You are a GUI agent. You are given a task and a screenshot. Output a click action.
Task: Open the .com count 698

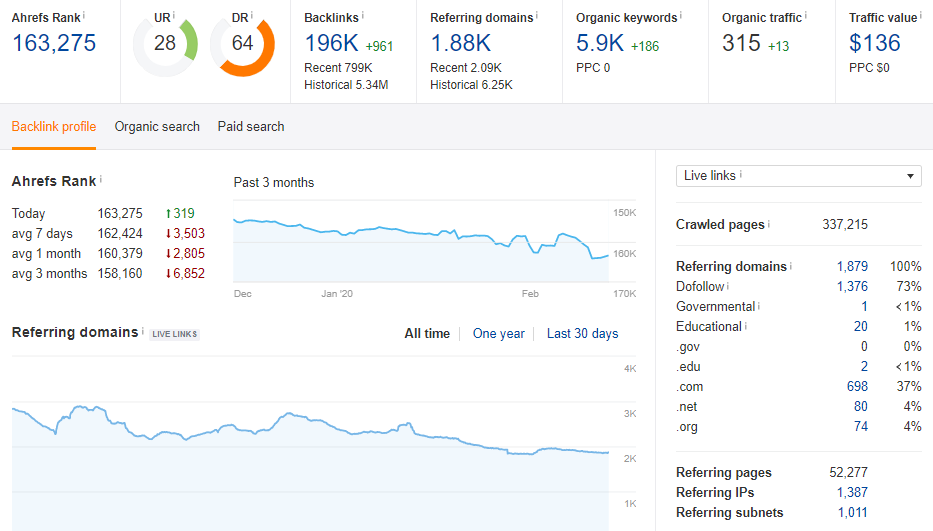click(857, 386)
